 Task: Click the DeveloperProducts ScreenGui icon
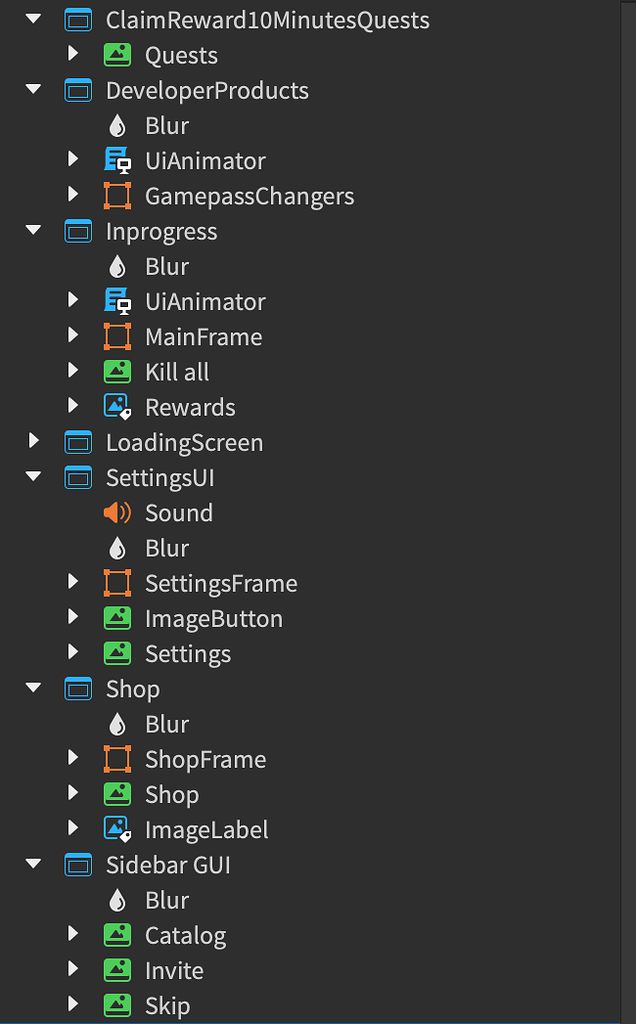(x=77, y=90)
